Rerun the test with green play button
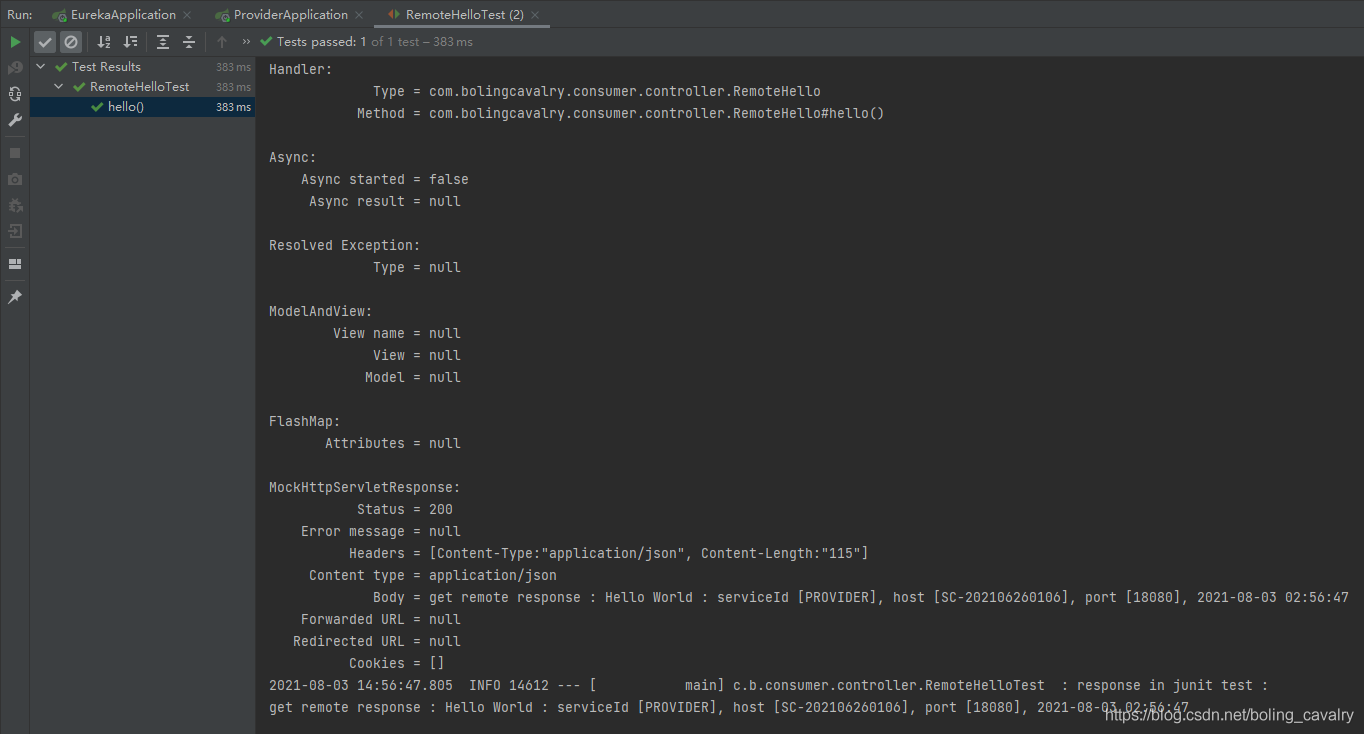 15,42
